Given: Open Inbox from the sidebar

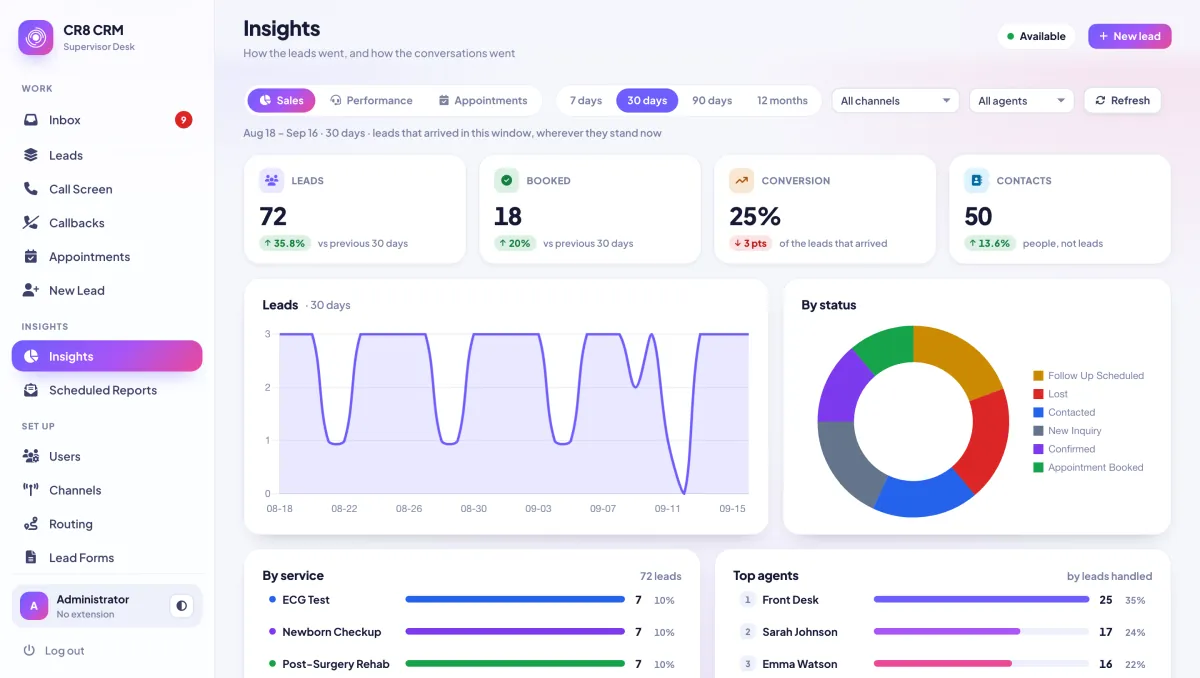Looking at the screenshot, I should [107, 120].
